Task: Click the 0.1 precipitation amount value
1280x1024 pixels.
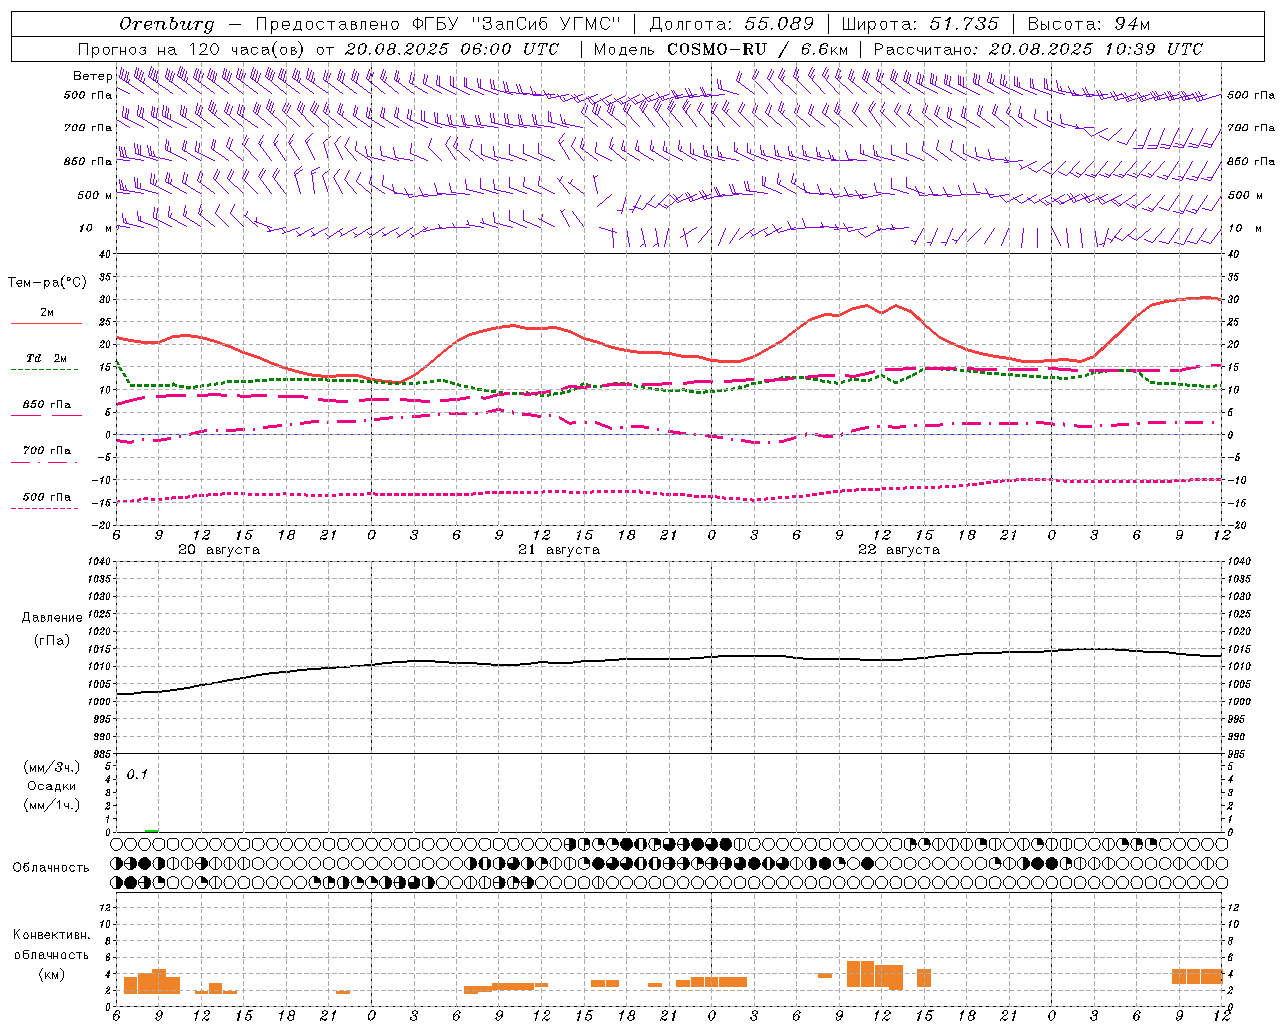Action: (137, 774)
